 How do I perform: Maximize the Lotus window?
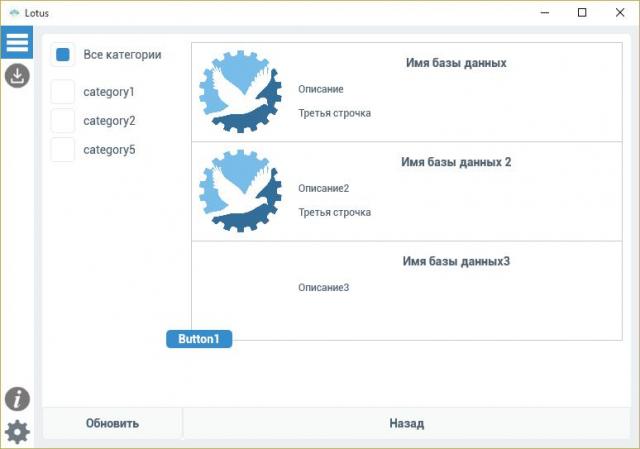coord(582,13)
